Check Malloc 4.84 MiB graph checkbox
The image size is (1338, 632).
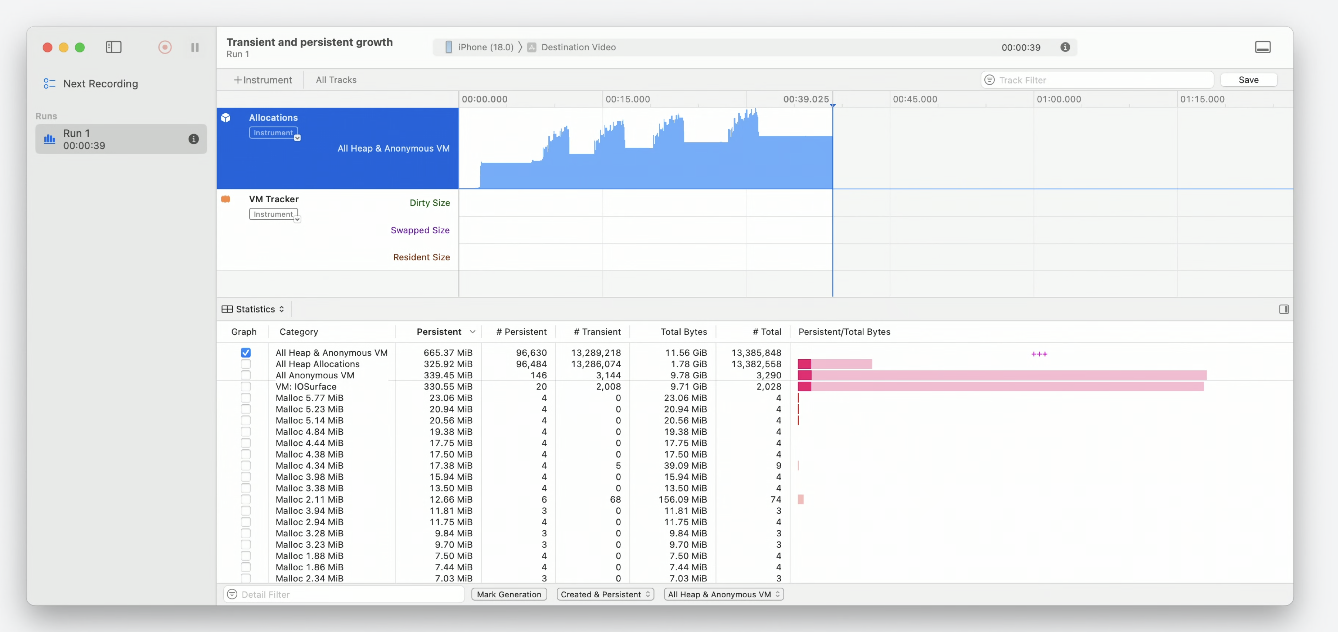click(246, 432)
